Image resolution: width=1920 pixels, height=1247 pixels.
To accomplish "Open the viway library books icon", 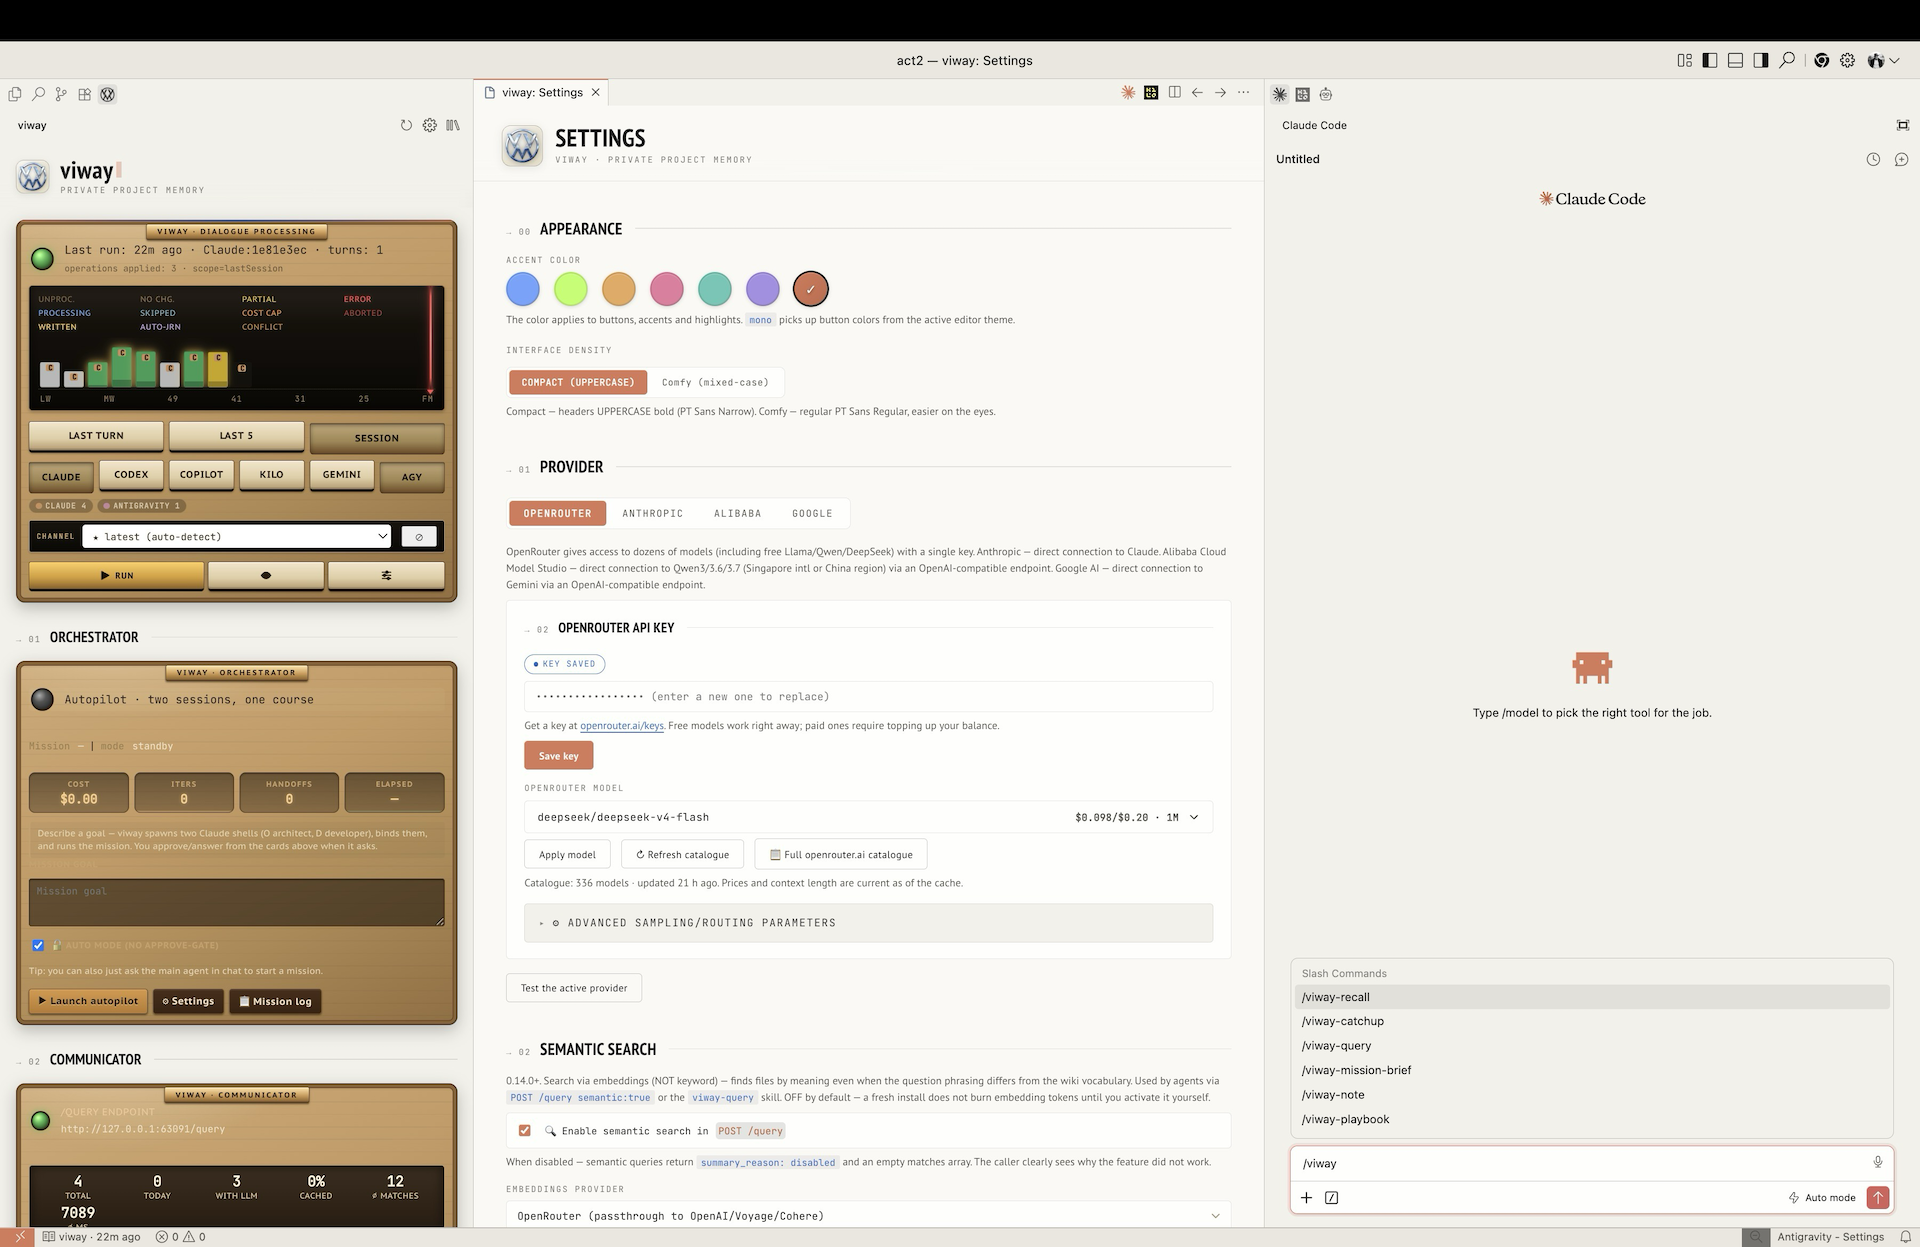I will [x=453, y=125].
